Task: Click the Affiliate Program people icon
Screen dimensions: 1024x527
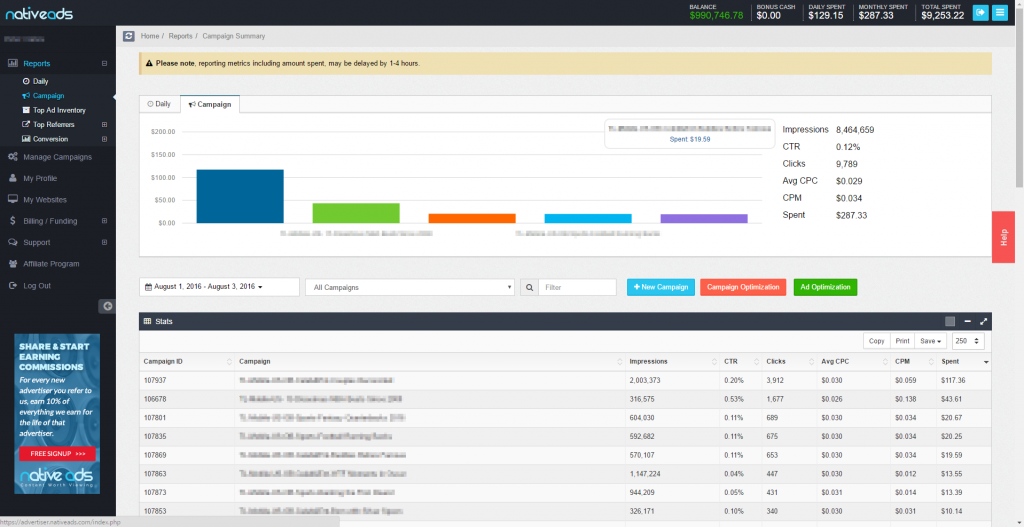Action: point(12,264)
